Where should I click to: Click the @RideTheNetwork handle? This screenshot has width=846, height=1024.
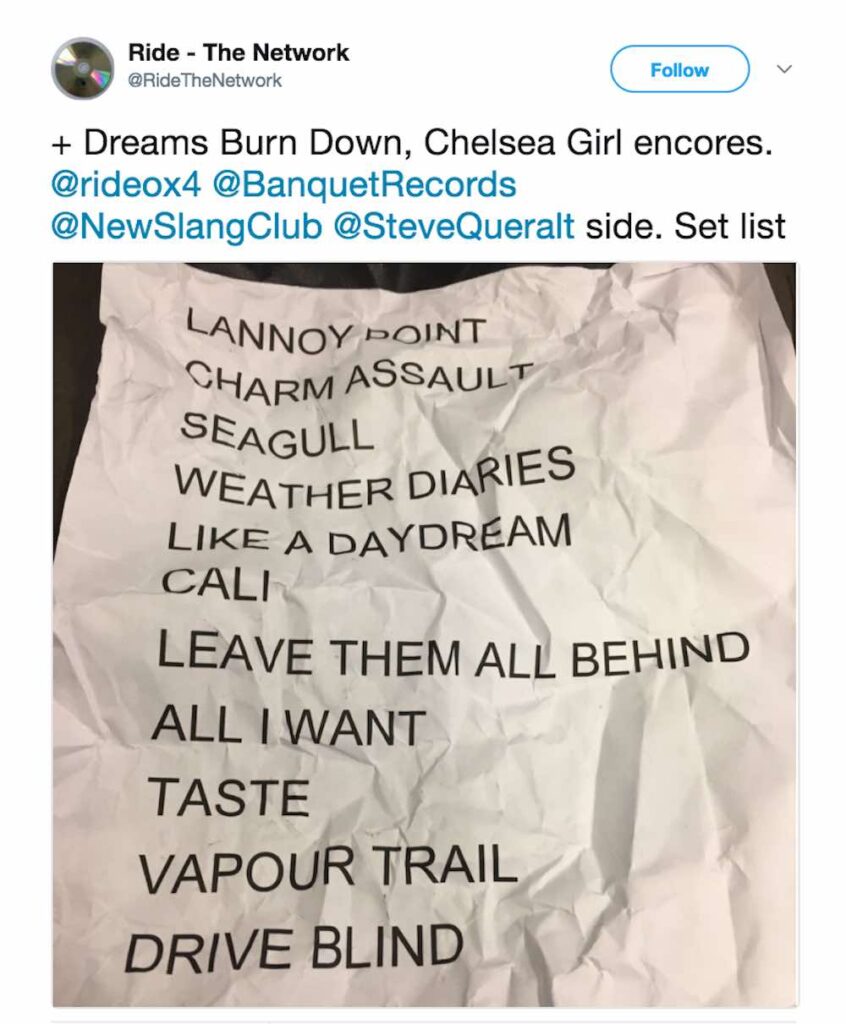click(205, 81)
